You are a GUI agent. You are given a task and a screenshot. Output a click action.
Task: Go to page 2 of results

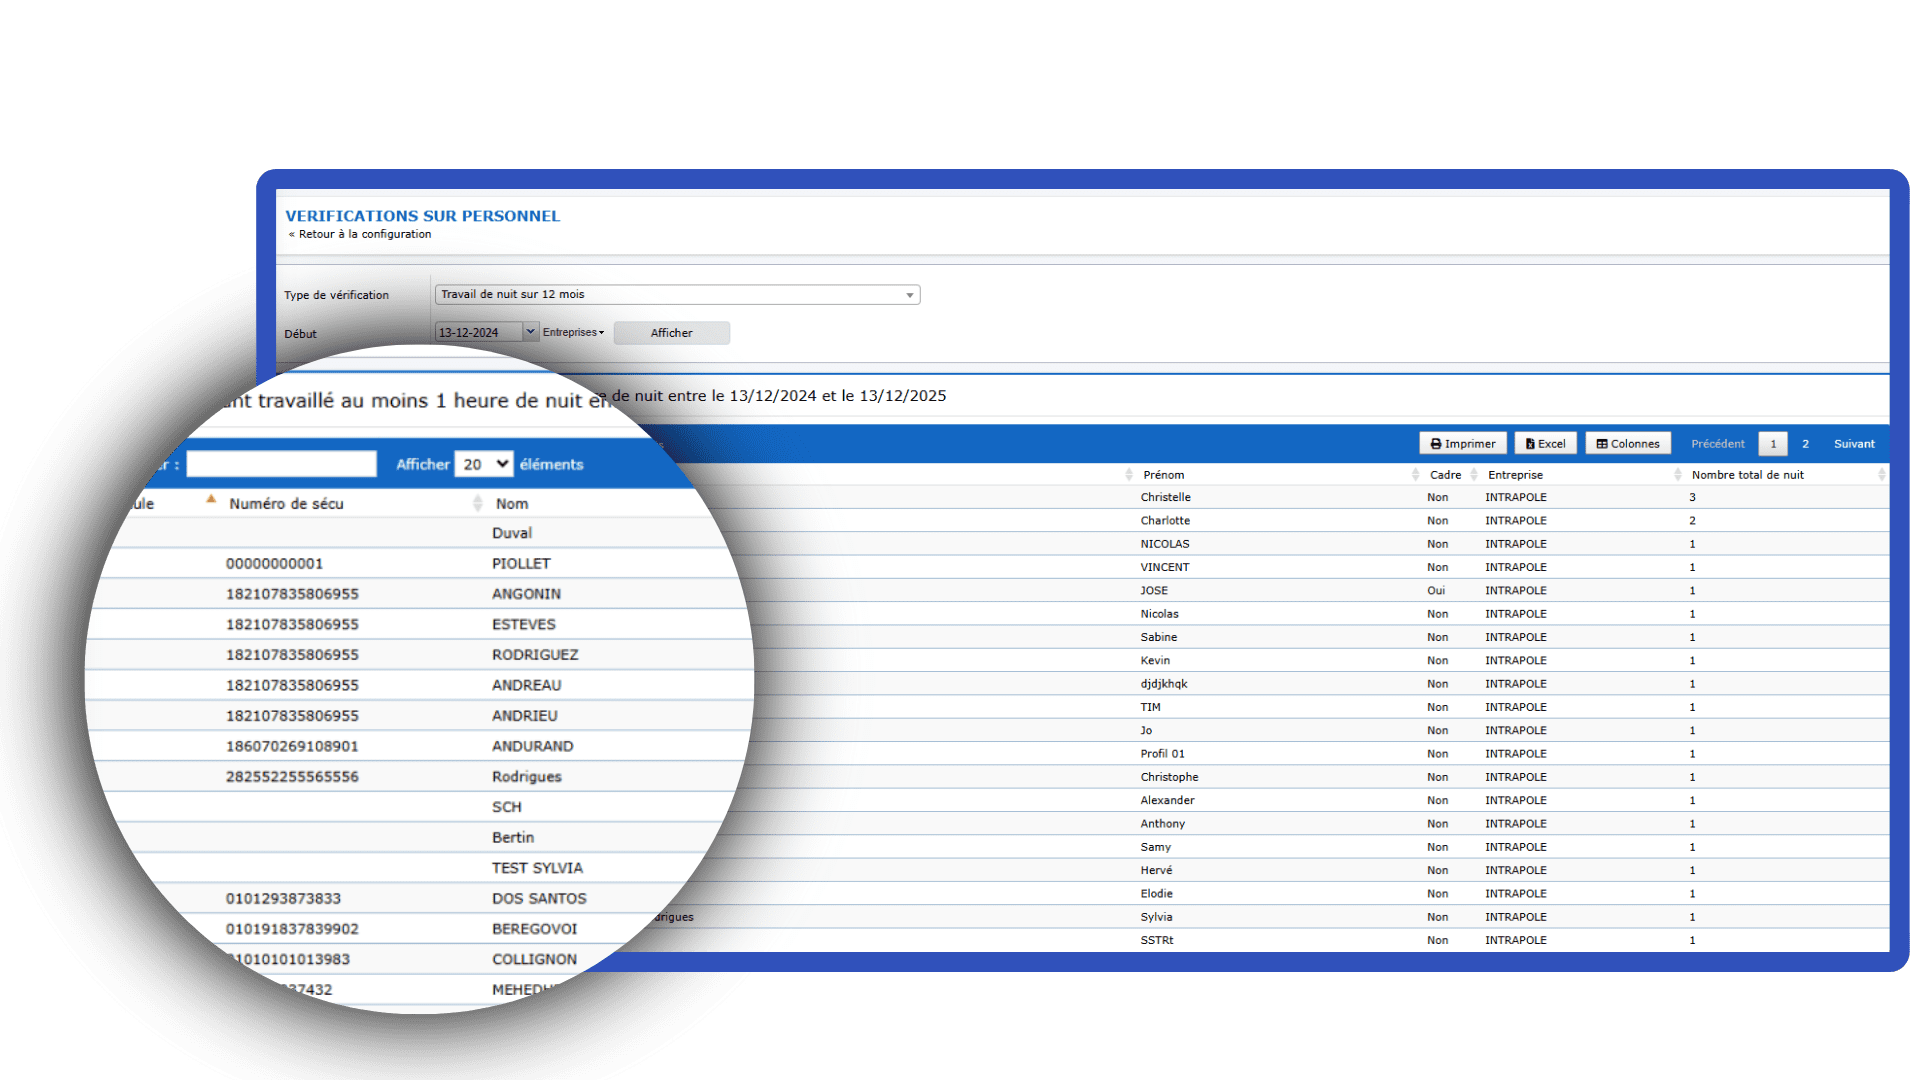pyautogui.click(x=1805, y=444)
